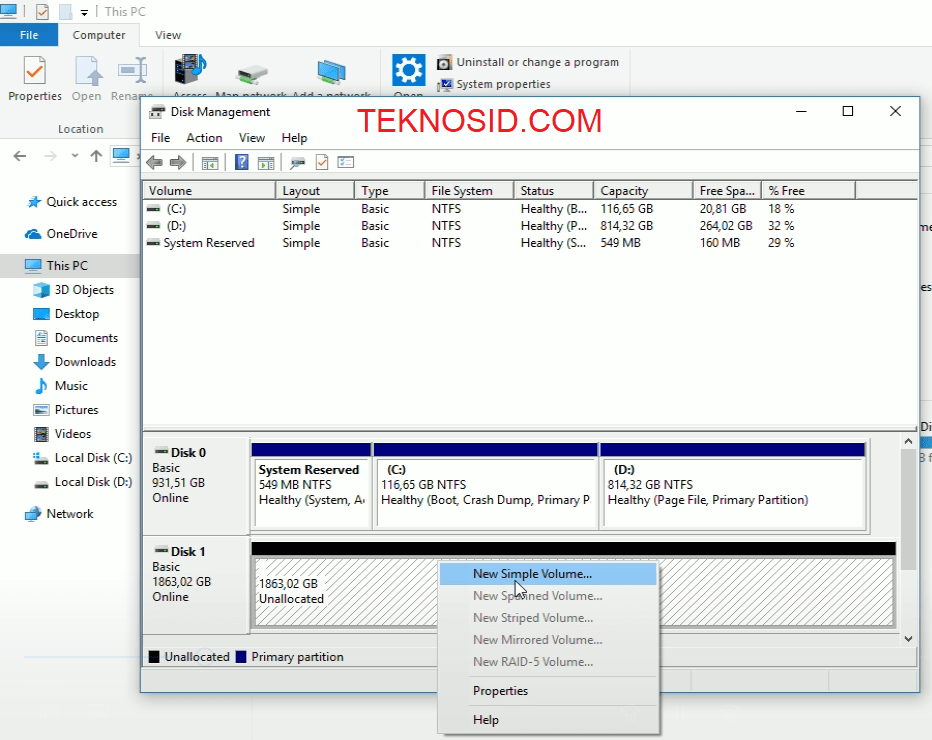Open the Customize Quick Access Toolbar dropdown

click(x=84, y=12)
